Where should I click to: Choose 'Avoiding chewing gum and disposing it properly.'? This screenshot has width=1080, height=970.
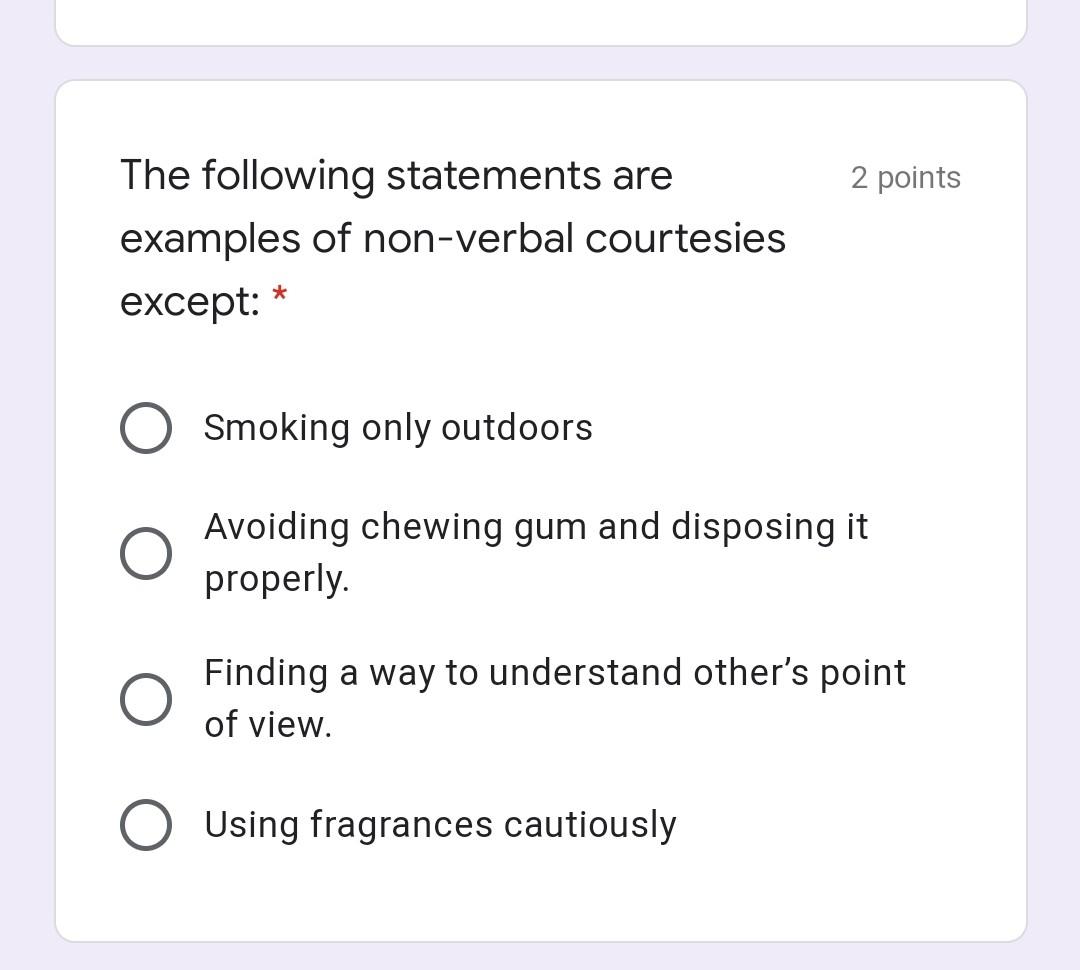click(x=146, y=552)
